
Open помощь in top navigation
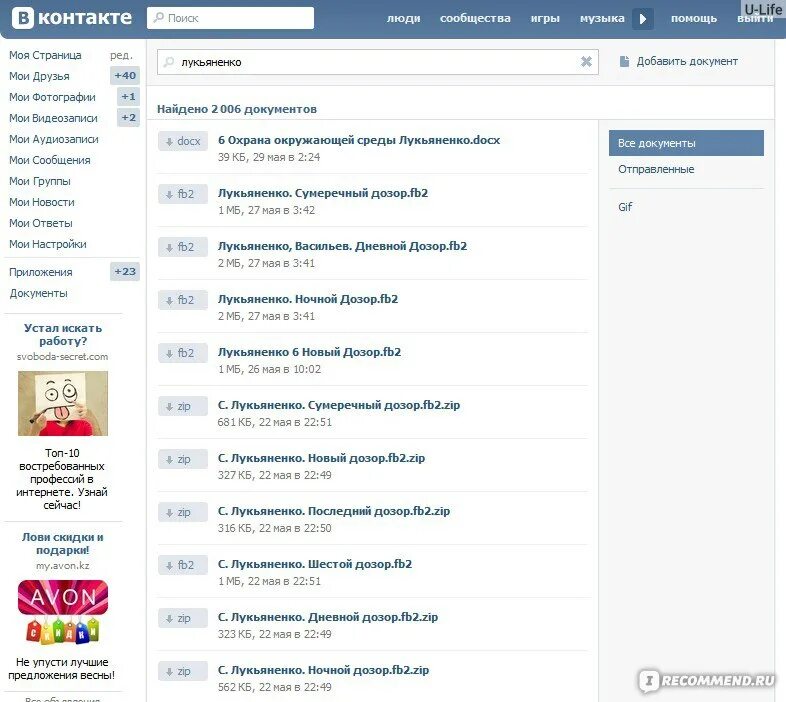coord(694,19)
